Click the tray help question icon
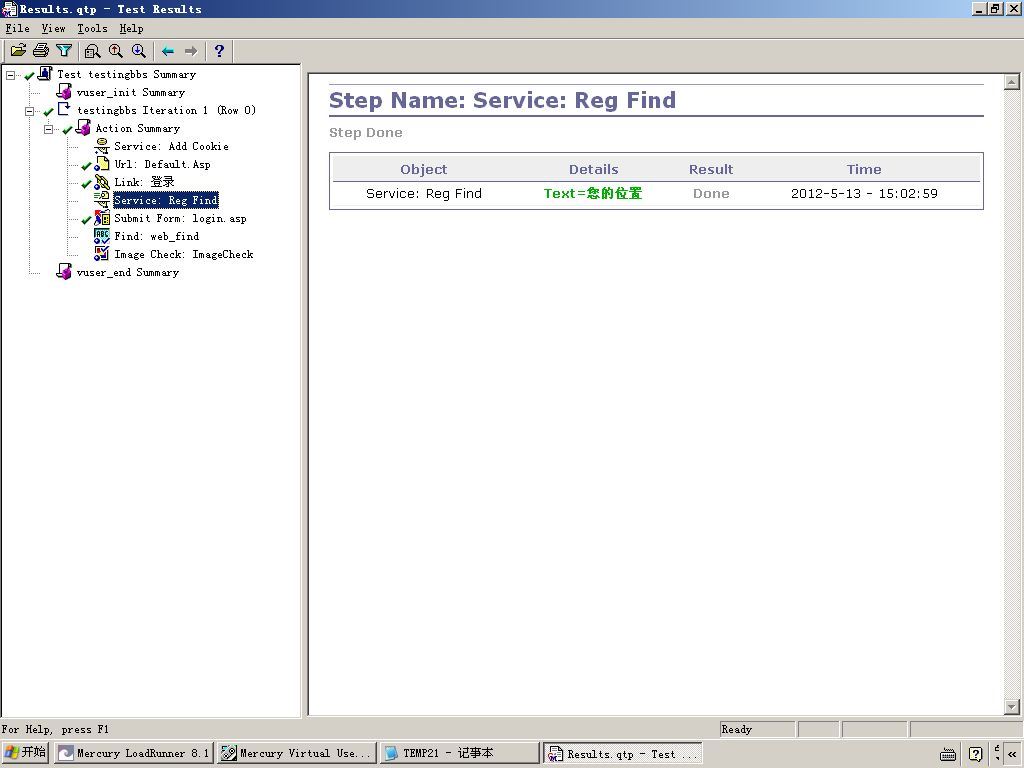This screenshot has height=768, width=1024. coord(975,754)
